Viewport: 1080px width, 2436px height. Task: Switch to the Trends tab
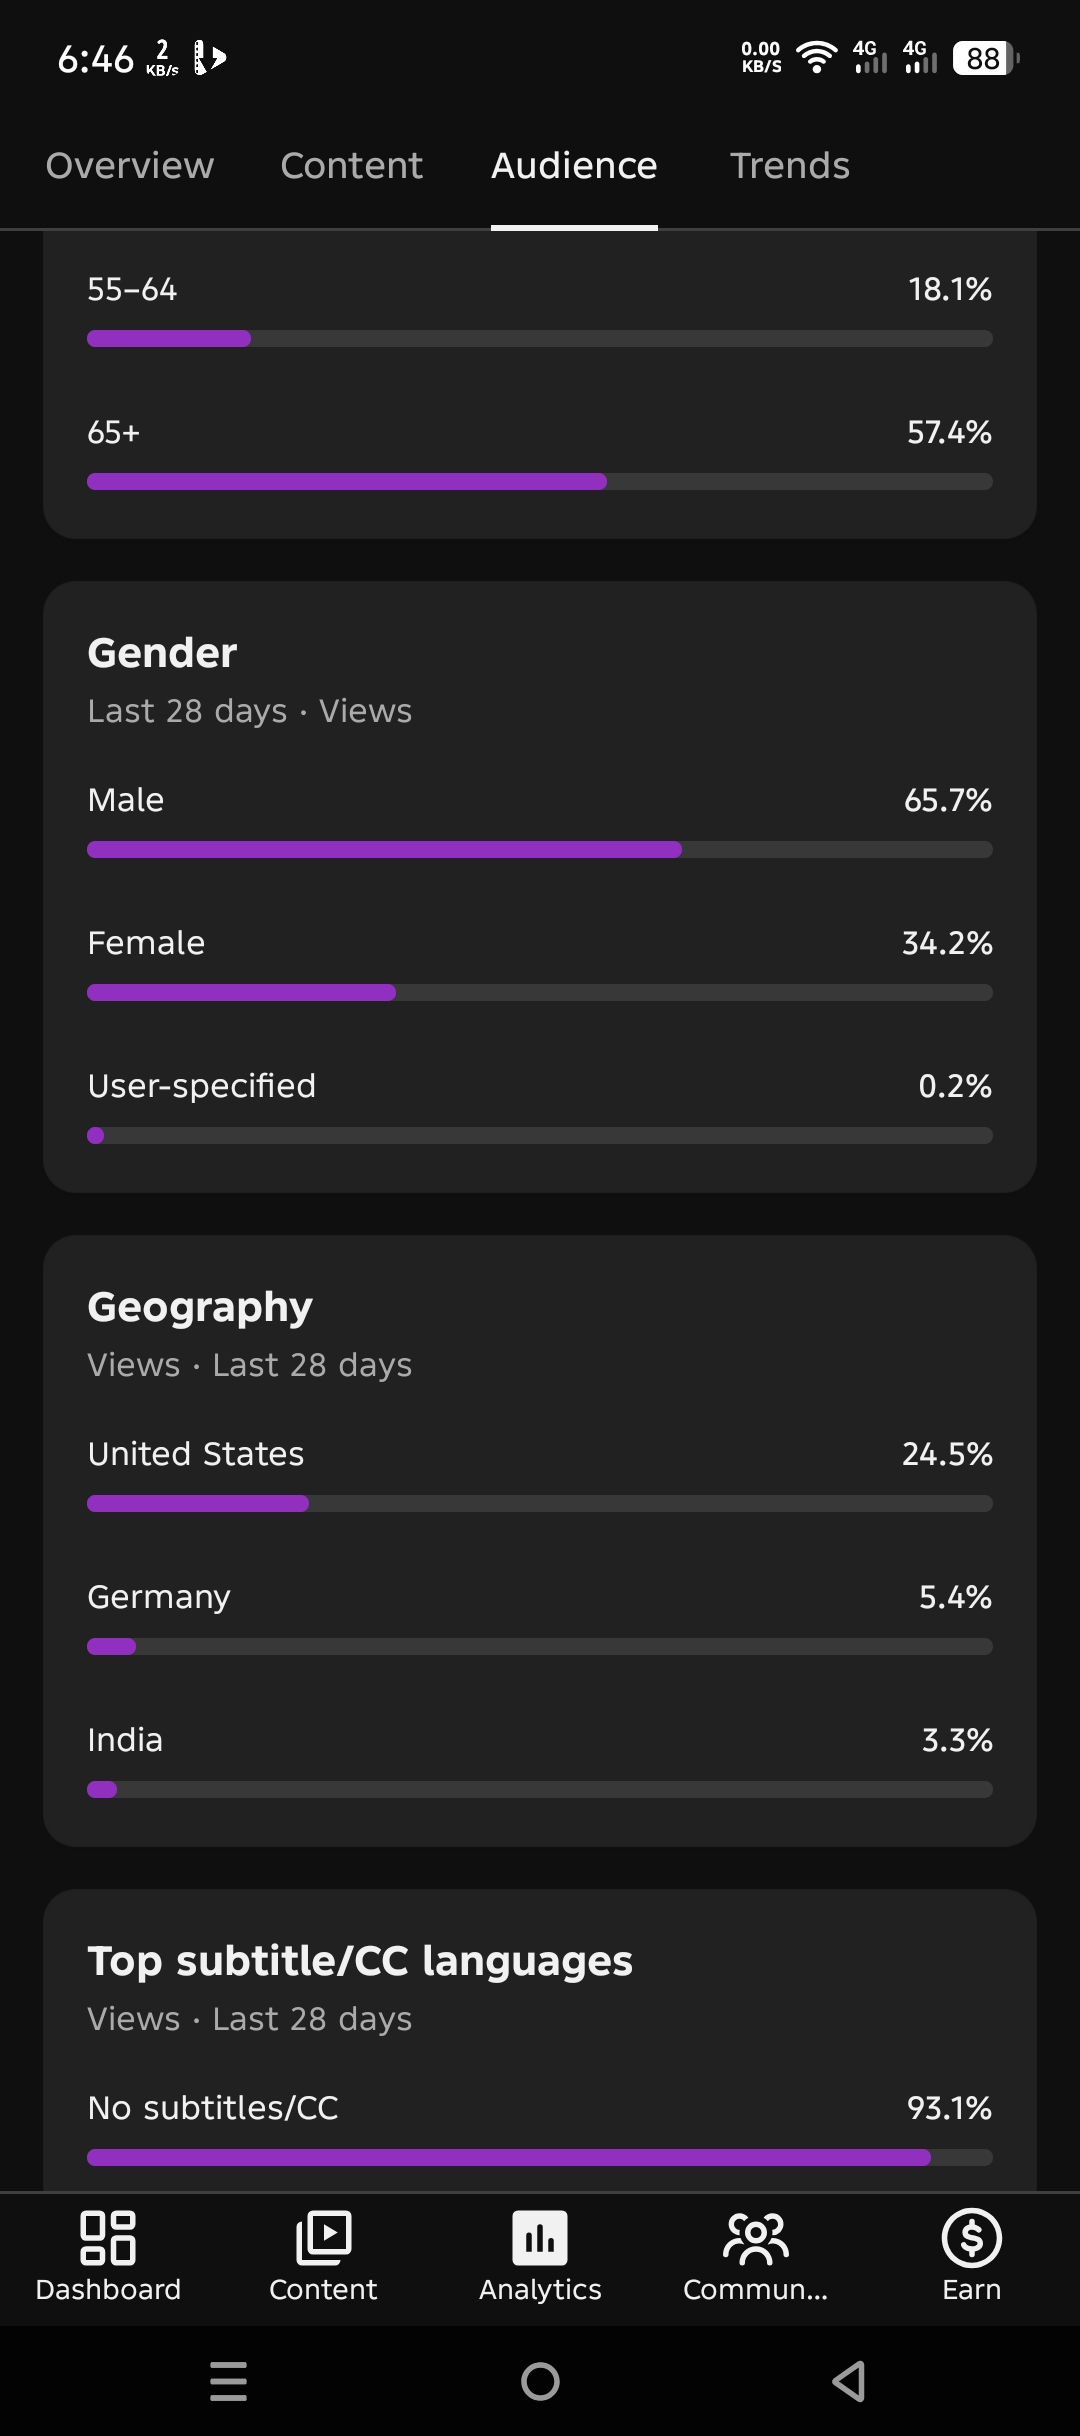(790, 165)
